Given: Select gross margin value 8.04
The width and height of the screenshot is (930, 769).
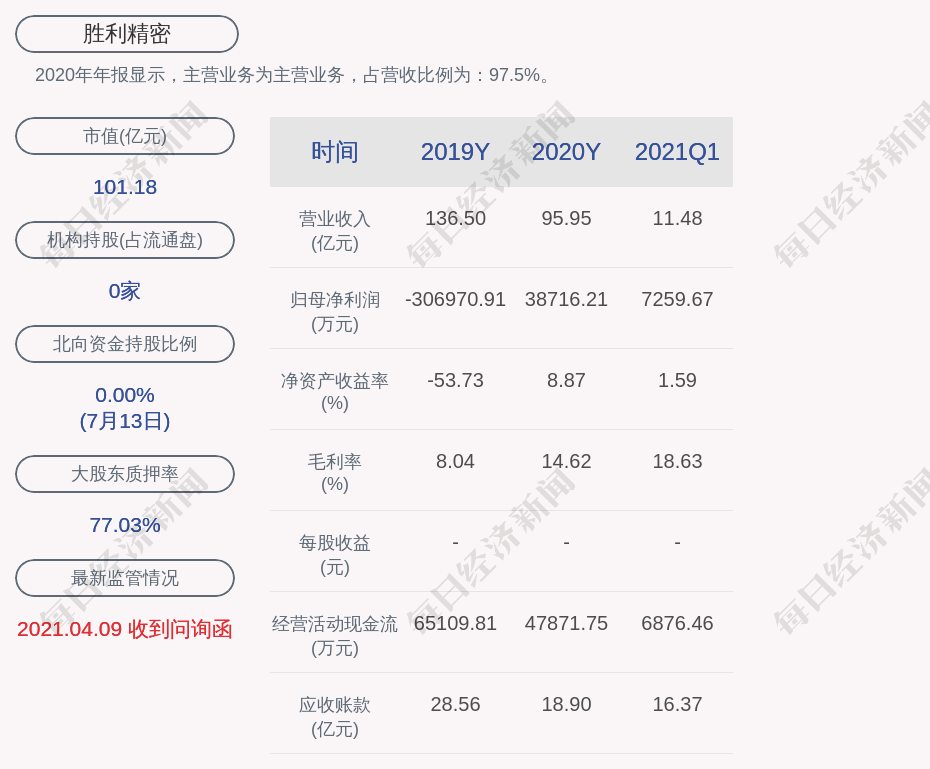Looking at the screenshot, I should pos(456,461).
